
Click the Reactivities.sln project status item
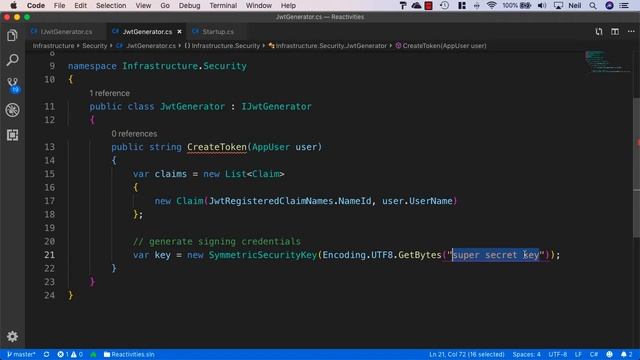[129, 354]
